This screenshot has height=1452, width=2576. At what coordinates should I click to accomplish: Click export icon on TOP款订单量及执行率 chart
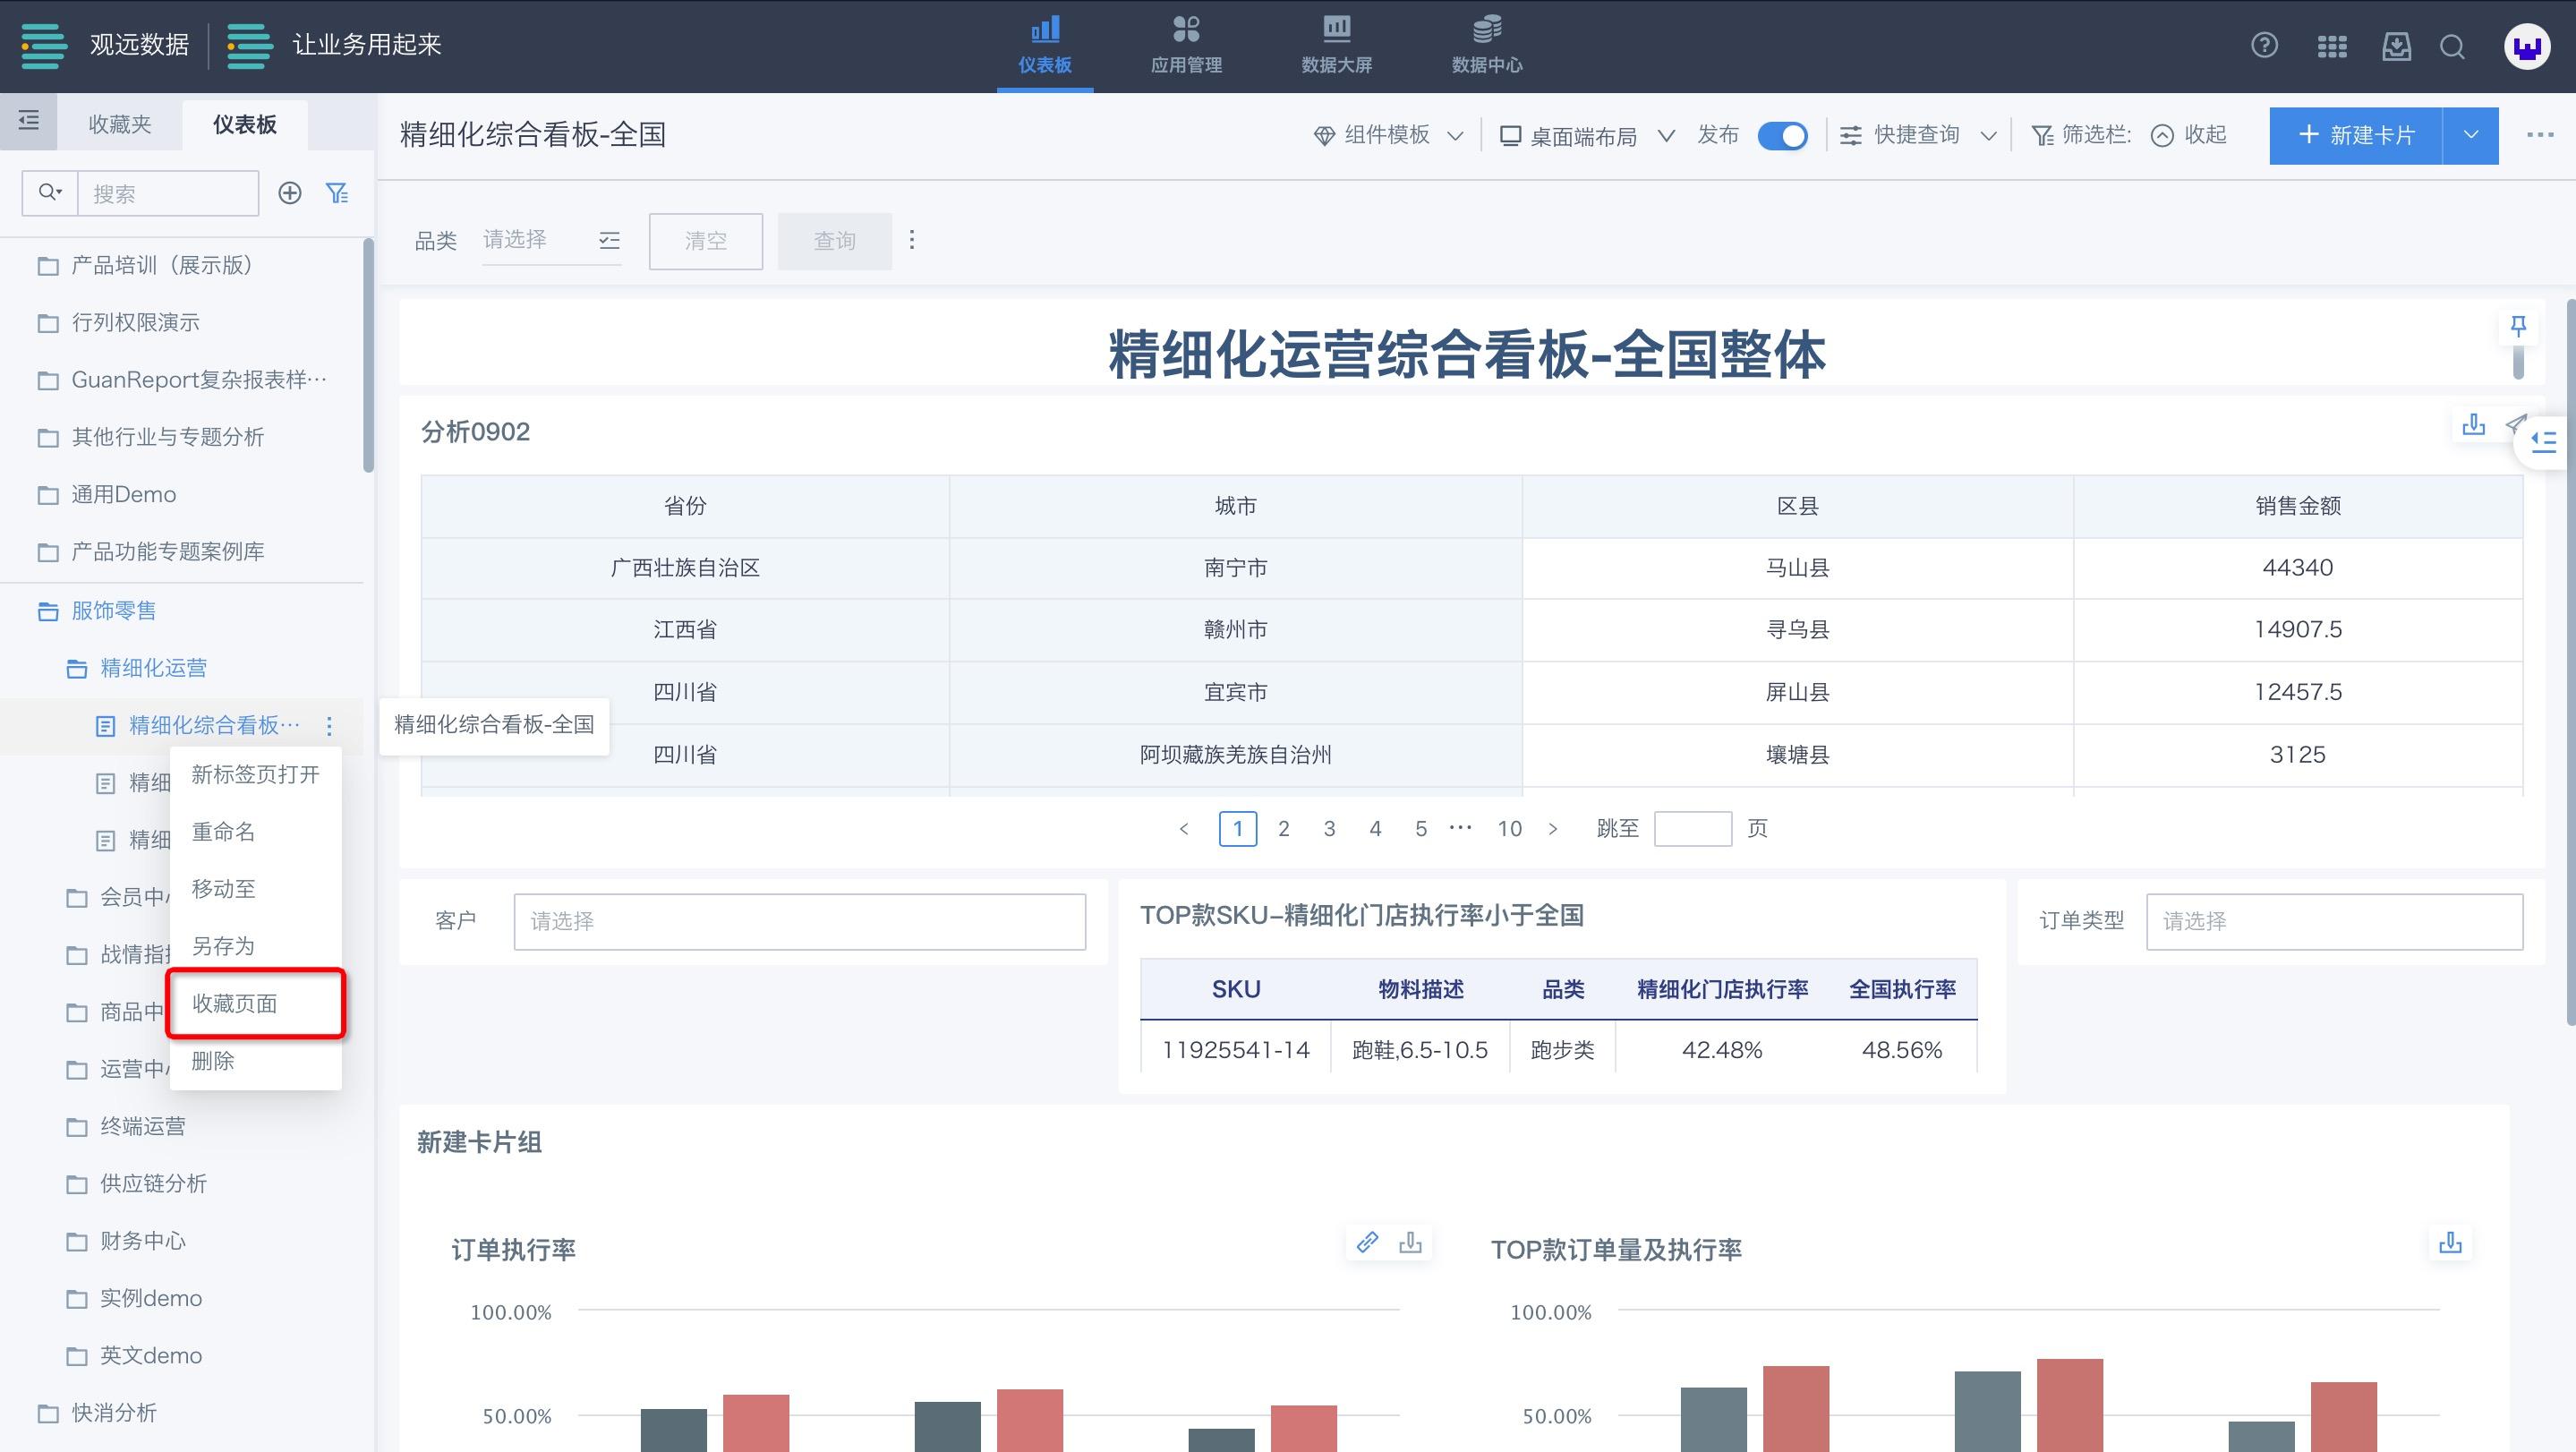point(2450,1242)
